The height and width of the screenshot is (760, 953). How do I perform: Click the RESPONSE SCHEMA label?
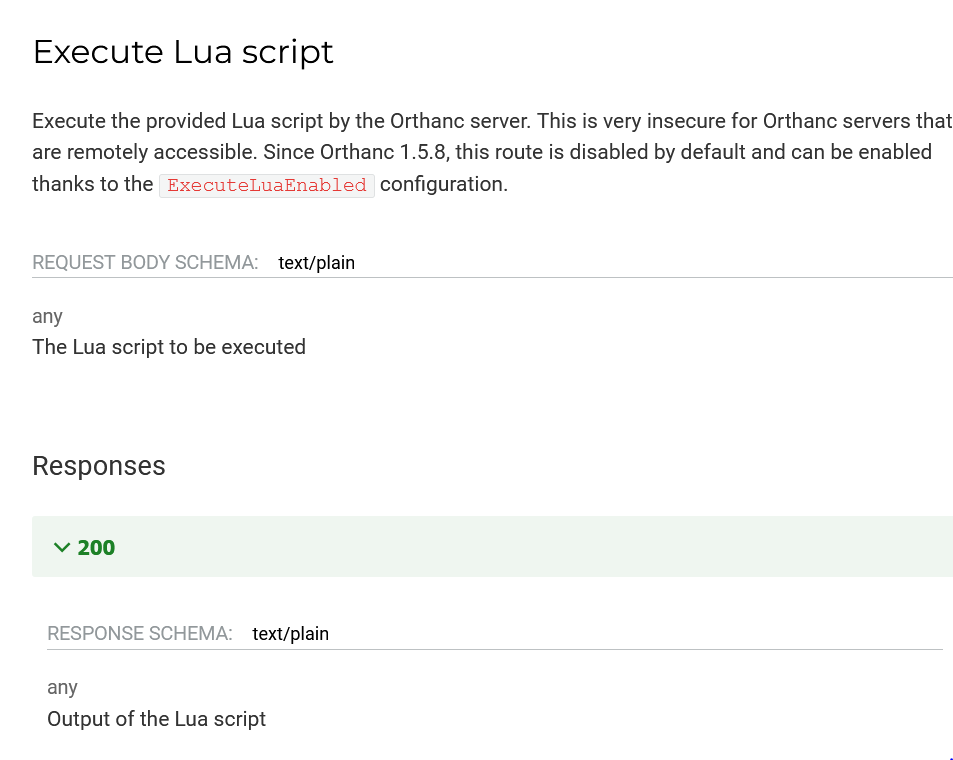[140, 634]
